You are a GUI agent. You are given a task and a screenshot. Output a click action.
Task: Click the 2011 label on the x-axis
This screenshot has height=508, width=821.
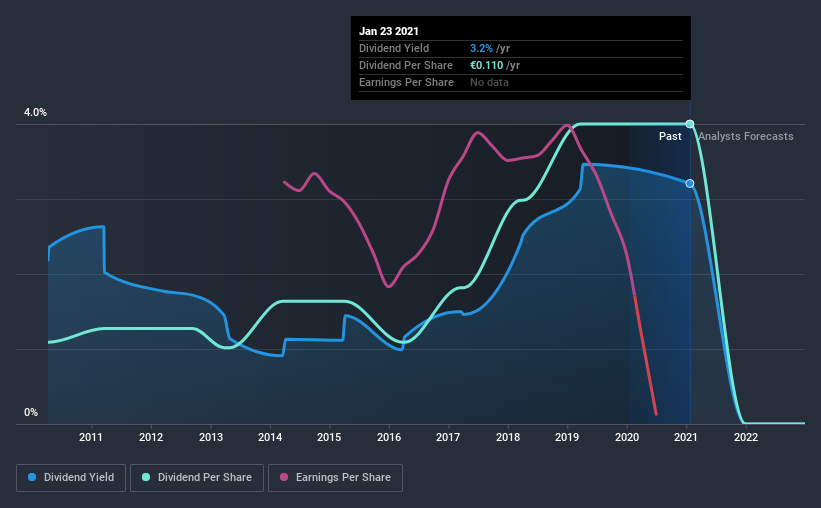(91, 437)
